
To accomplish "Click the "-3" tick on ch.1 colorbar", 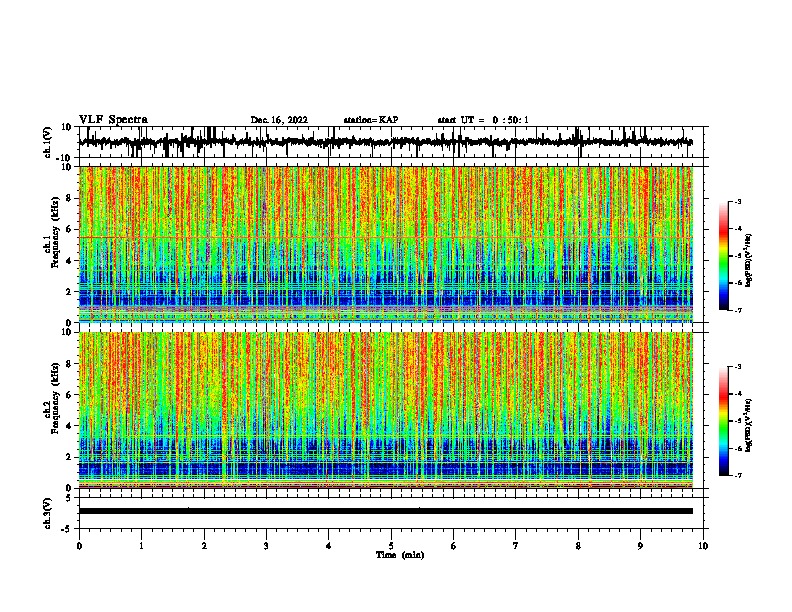I will click(x=737, y=201).
